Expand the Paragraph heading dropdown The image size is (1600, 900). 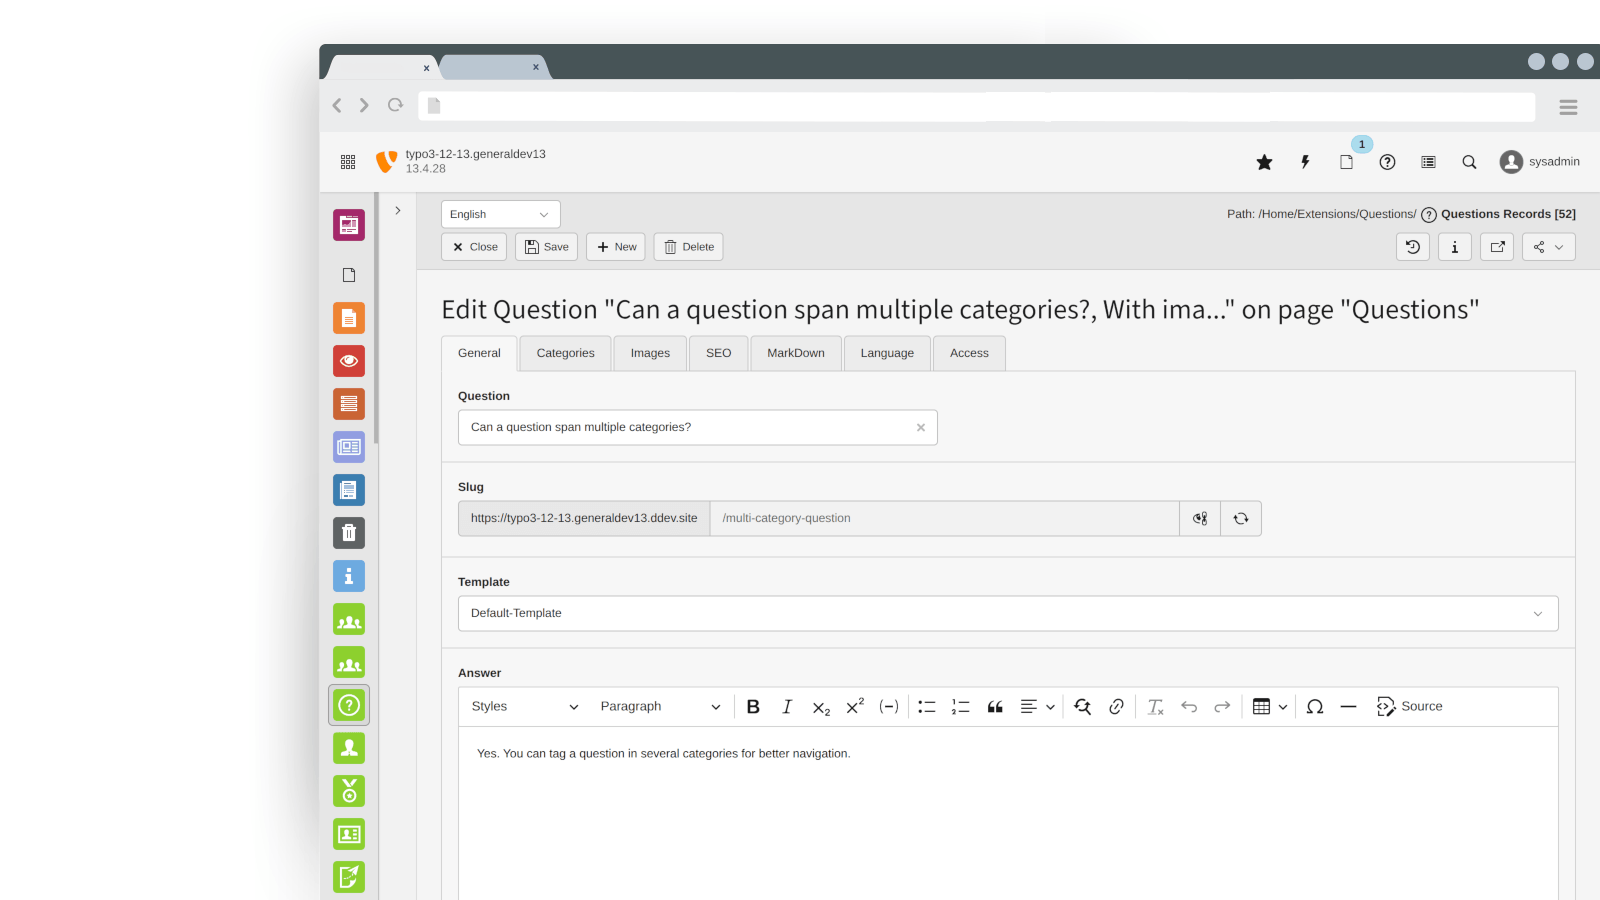pos(659,707)
